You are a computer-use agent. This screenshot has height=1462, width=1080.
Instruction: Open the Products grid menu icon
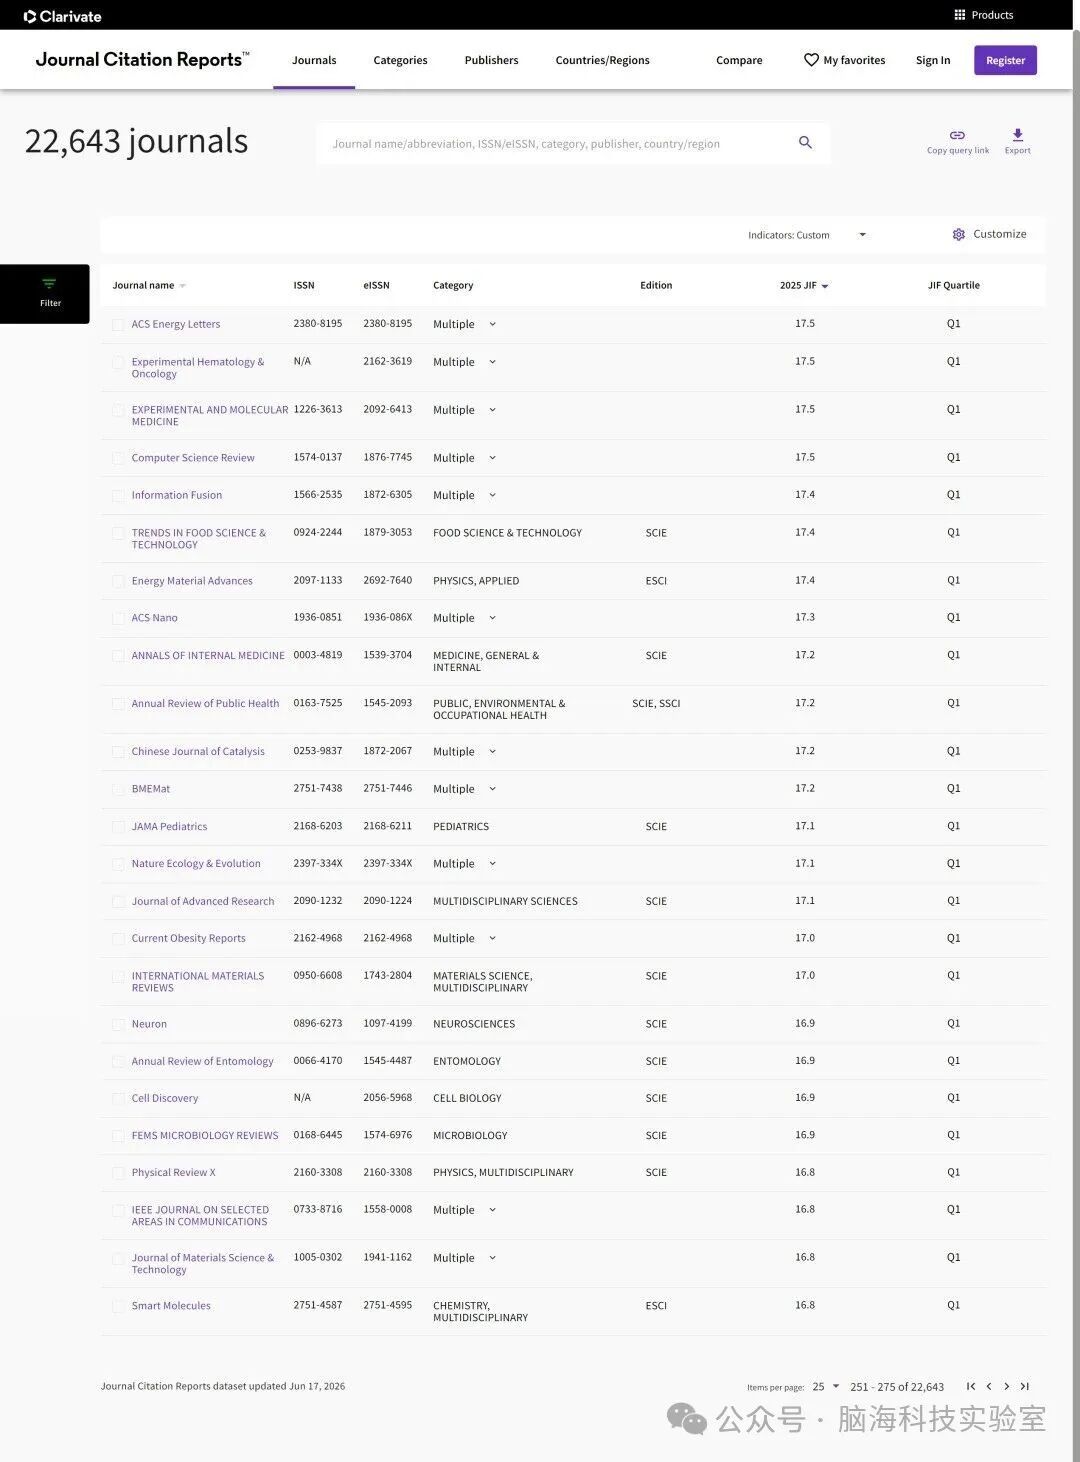click(x=960, y=15)
